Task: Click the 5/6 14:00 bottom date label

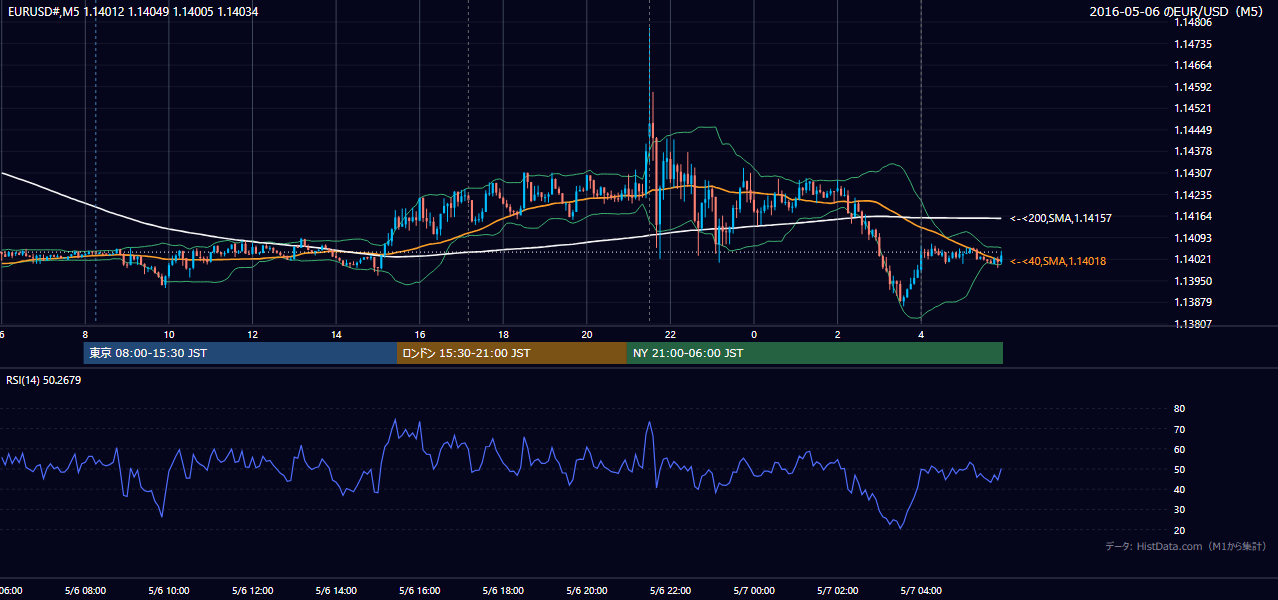Action: [336, 590]
